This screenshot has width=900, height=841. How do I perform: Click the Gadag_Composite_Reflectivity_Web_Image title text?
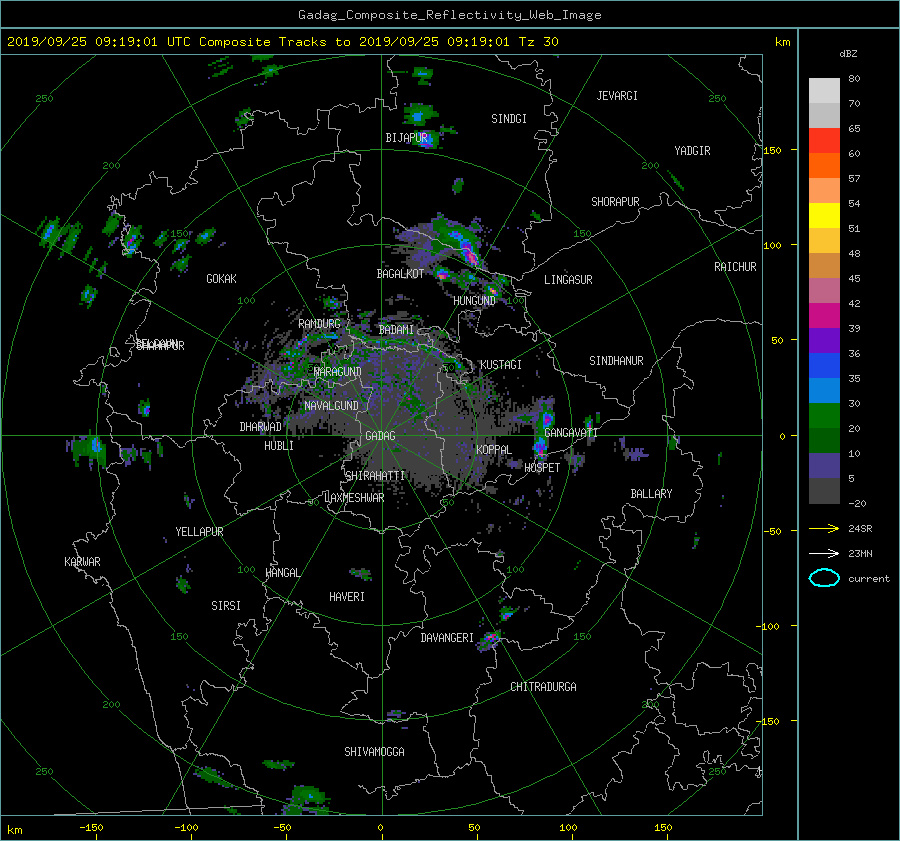point(449,15)
